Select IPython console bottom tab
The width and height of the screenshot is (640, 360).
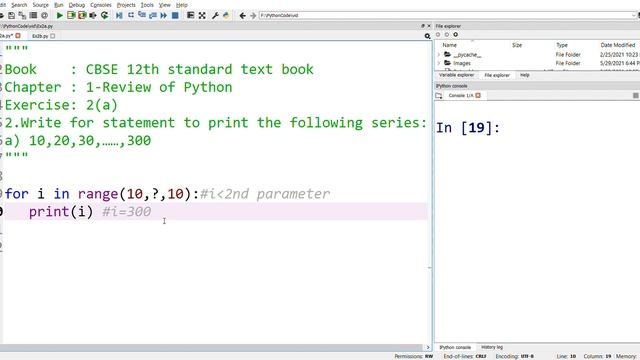[455, 347]
